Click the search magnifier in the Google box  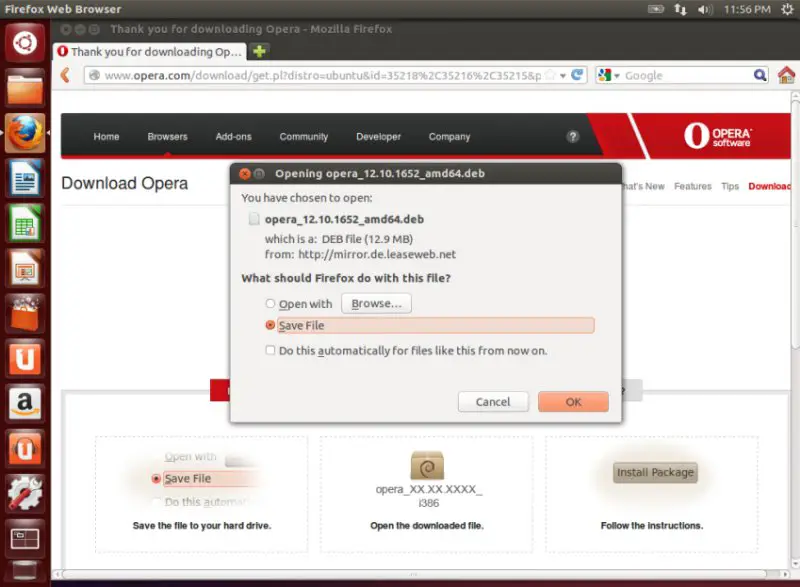pyautogui.click(x=760, y=75)
